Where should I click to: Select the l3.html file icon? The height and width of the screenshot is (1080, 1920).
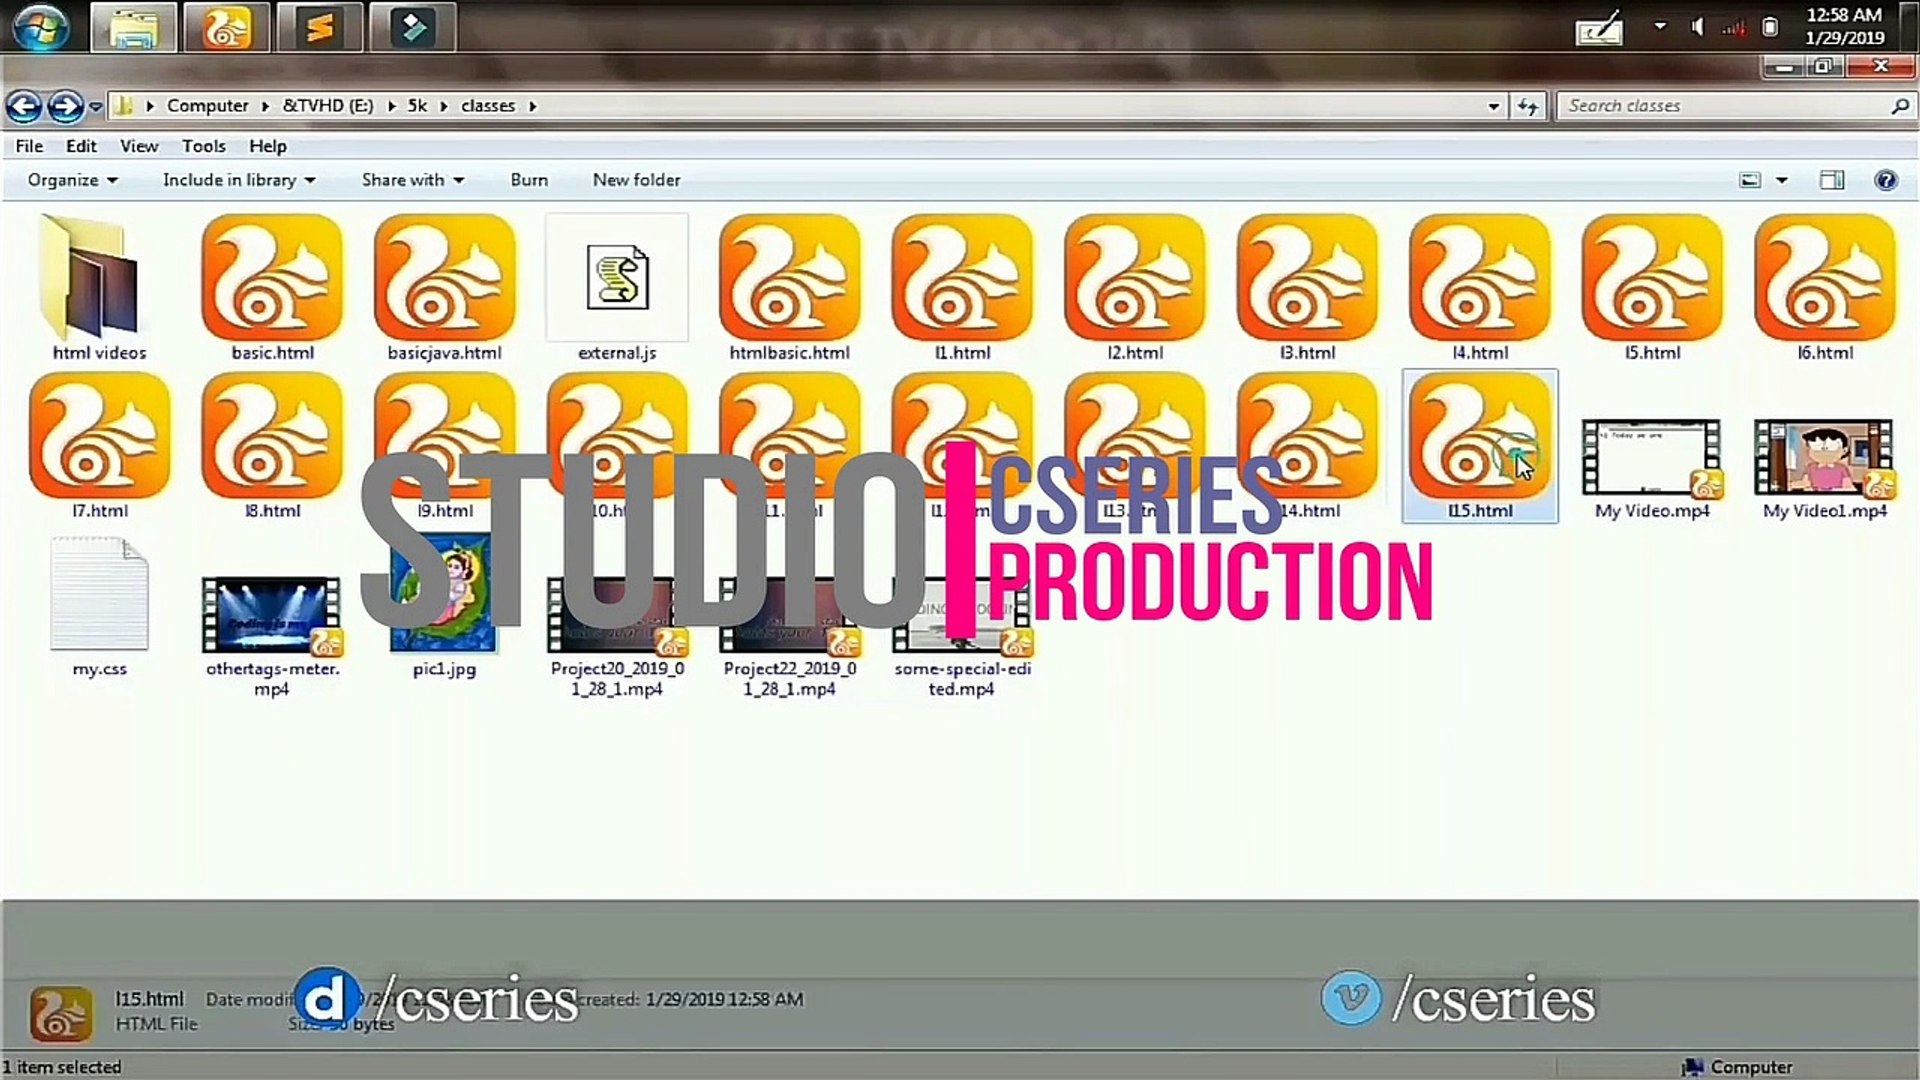tap(1307, 278)
